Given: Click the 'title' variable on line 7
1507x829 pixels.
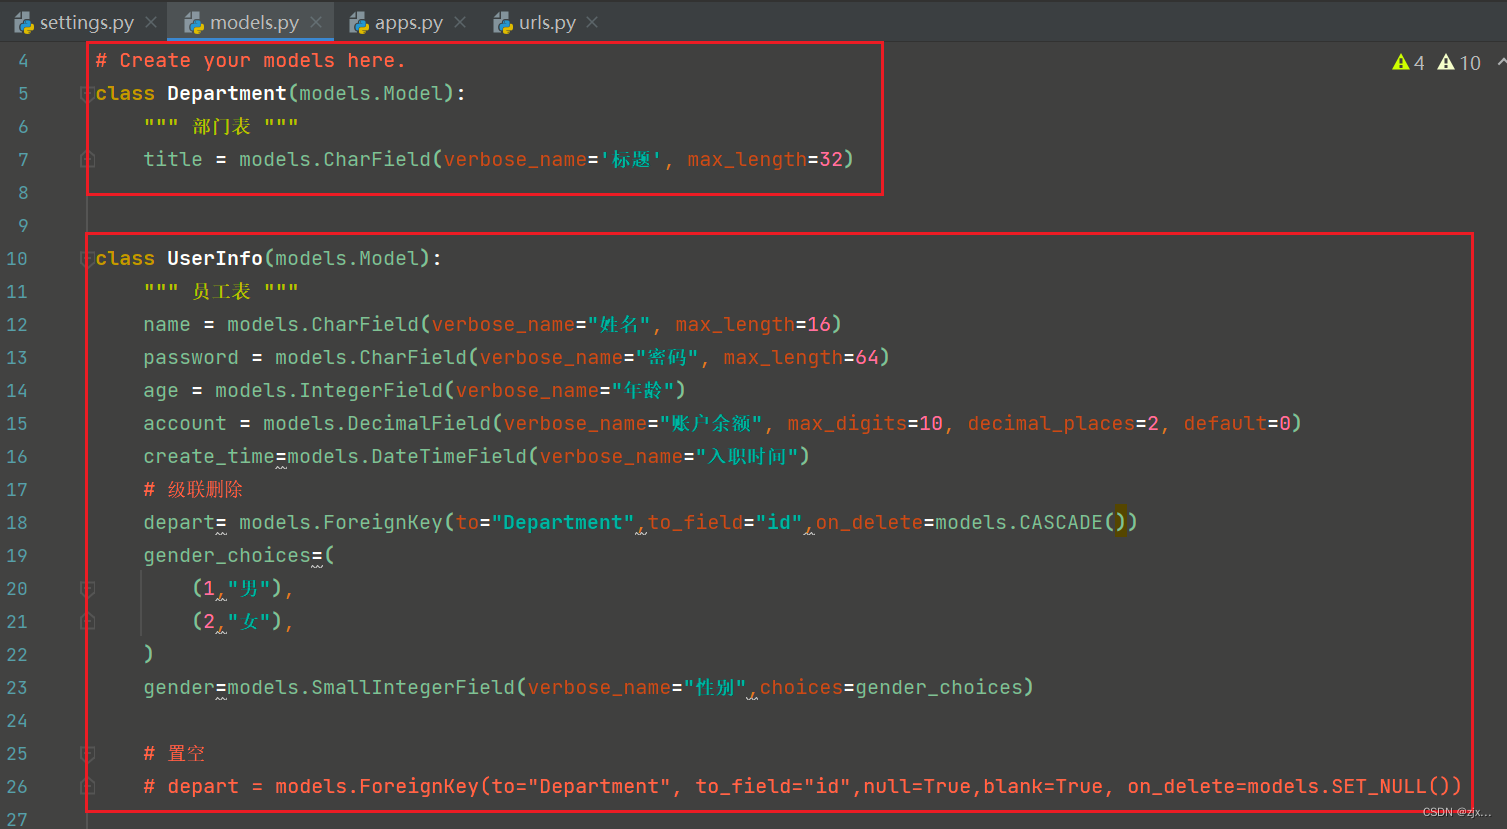Looking at the screenshot, I should pos(173,160).
